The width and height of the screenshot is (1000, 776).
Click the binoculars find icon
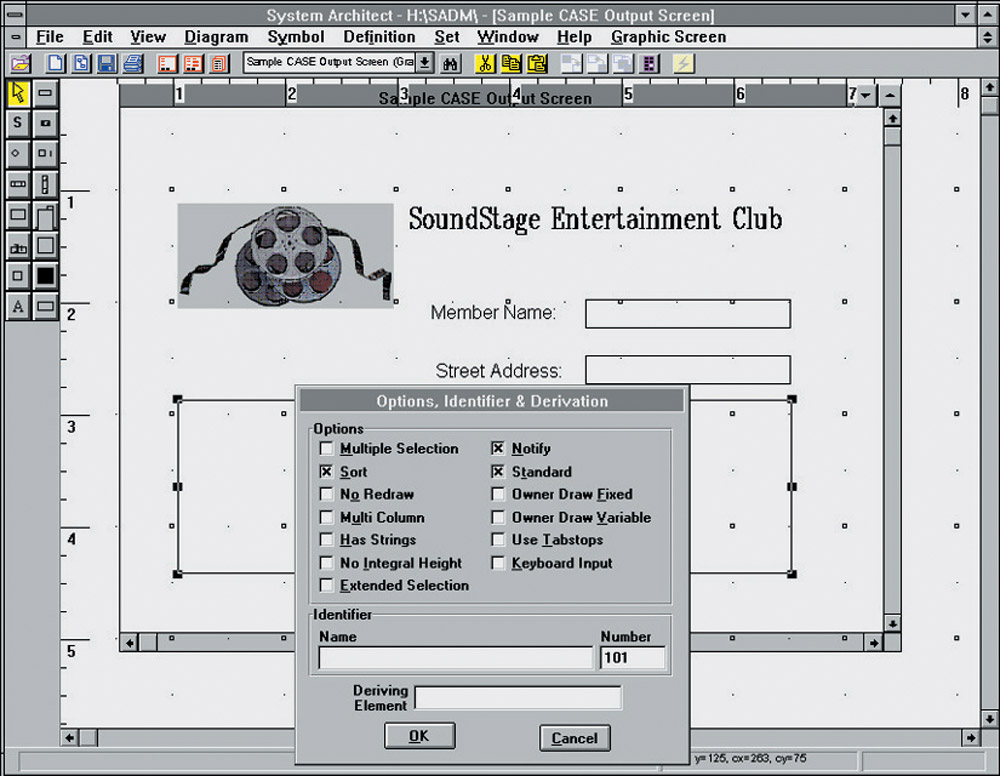(450, 63)
